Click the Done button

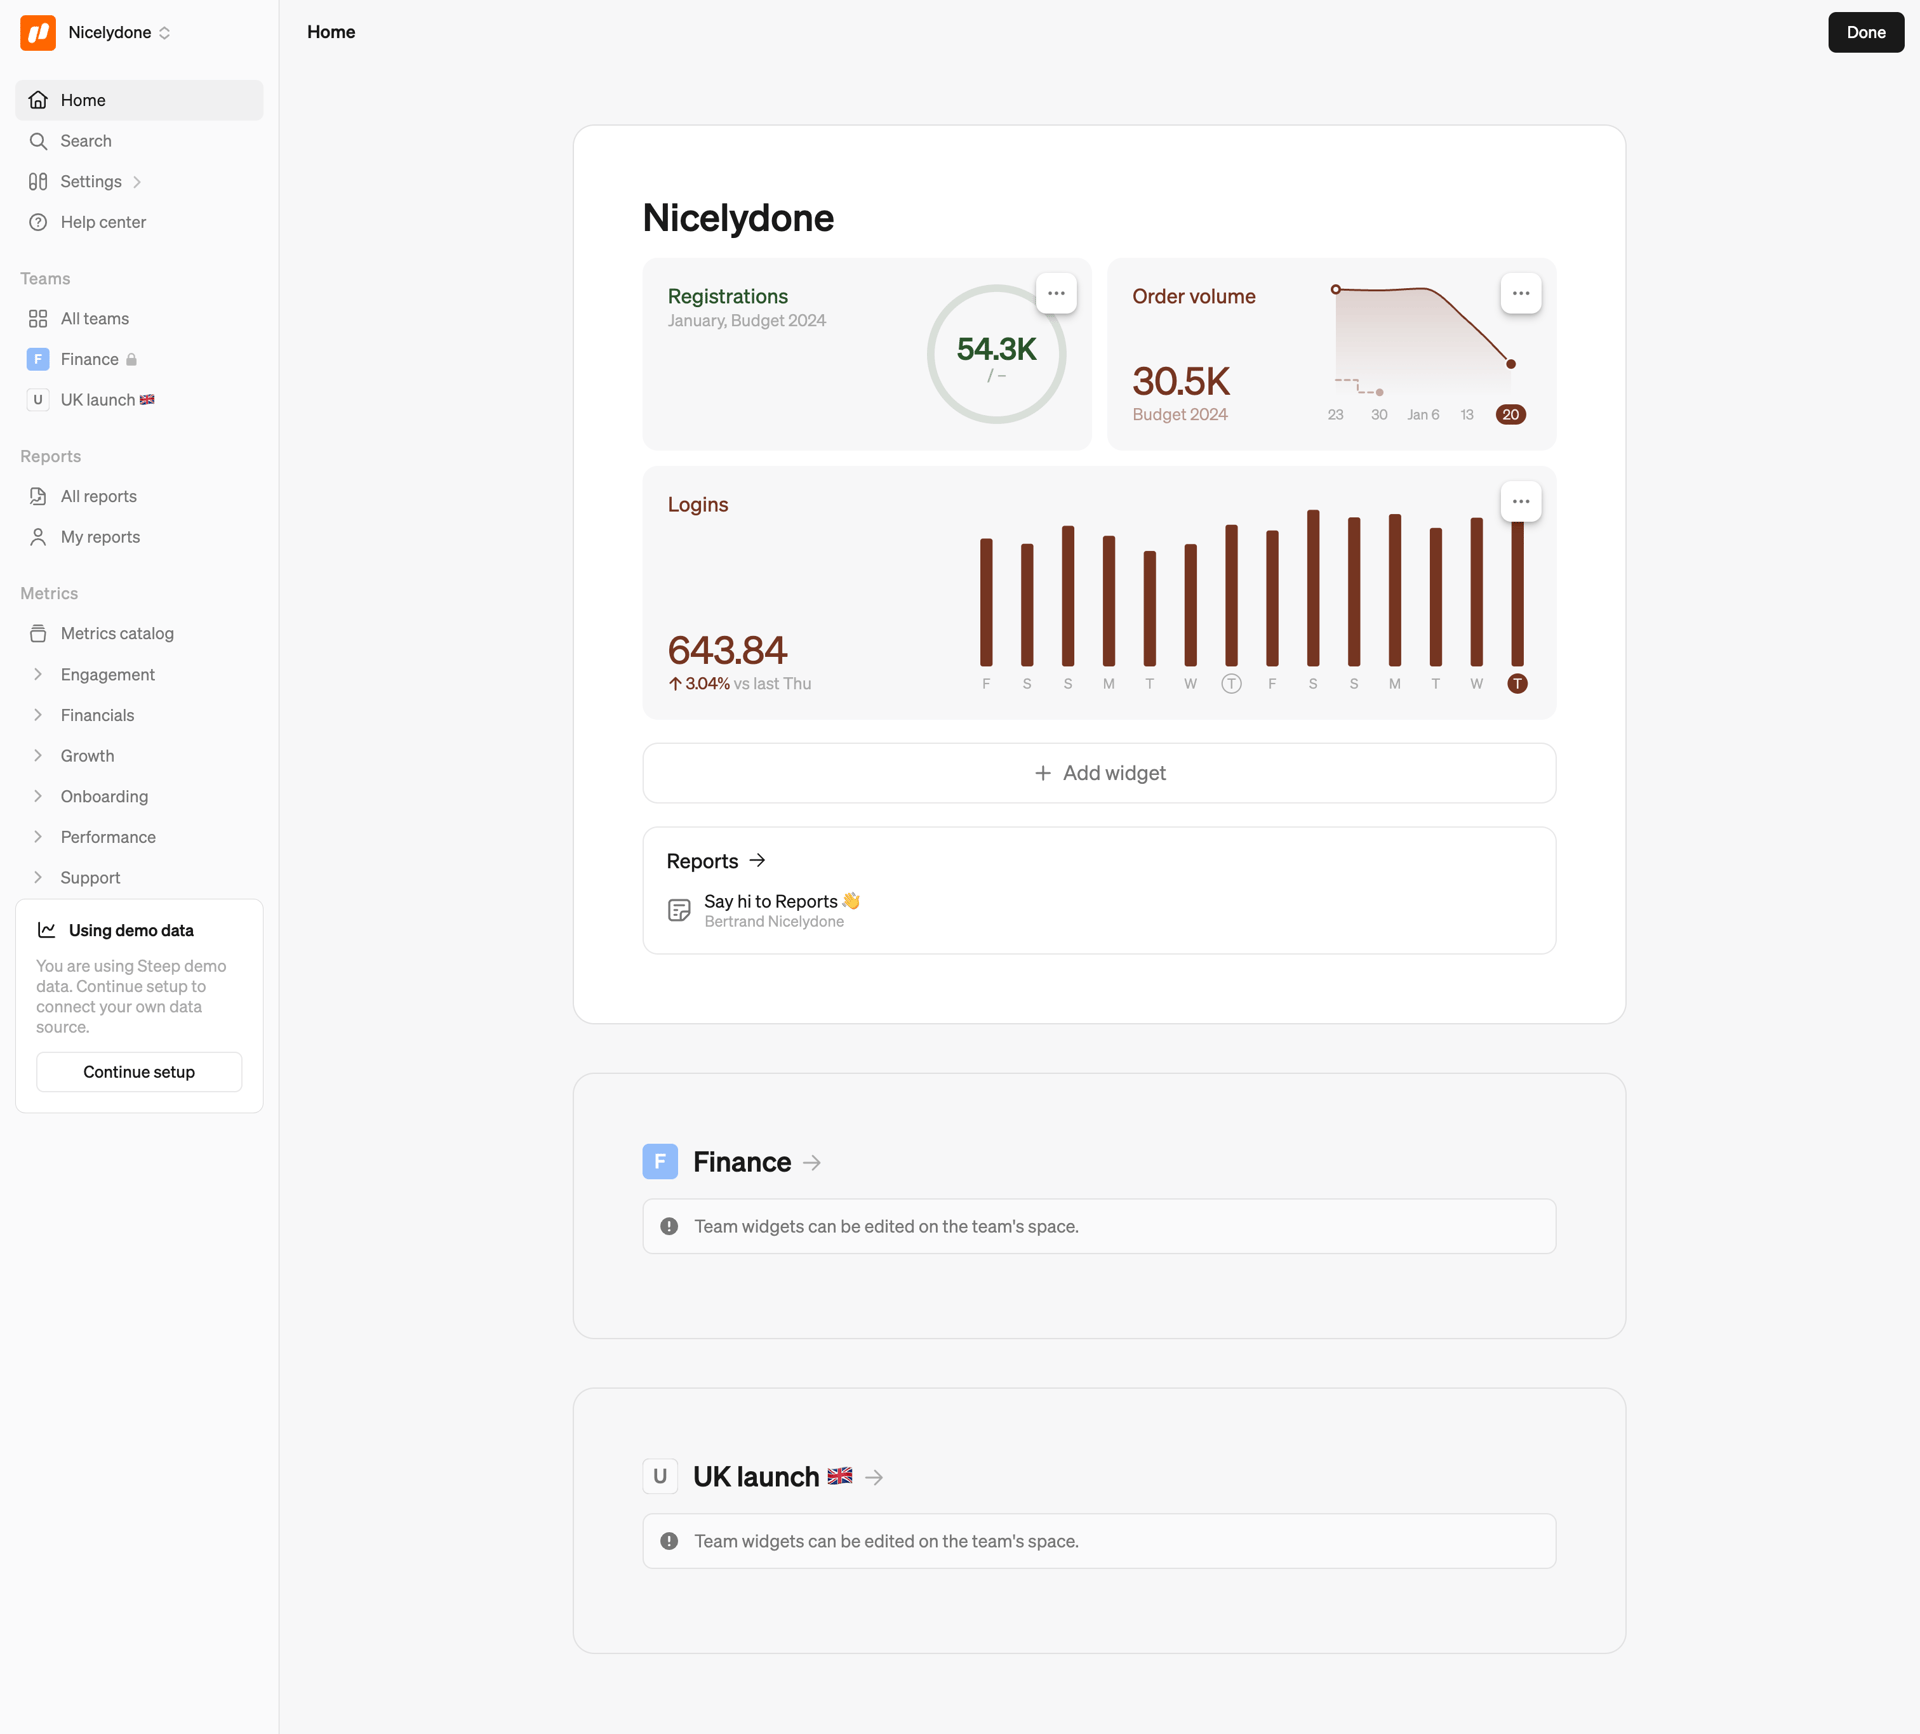[1865, 32]
